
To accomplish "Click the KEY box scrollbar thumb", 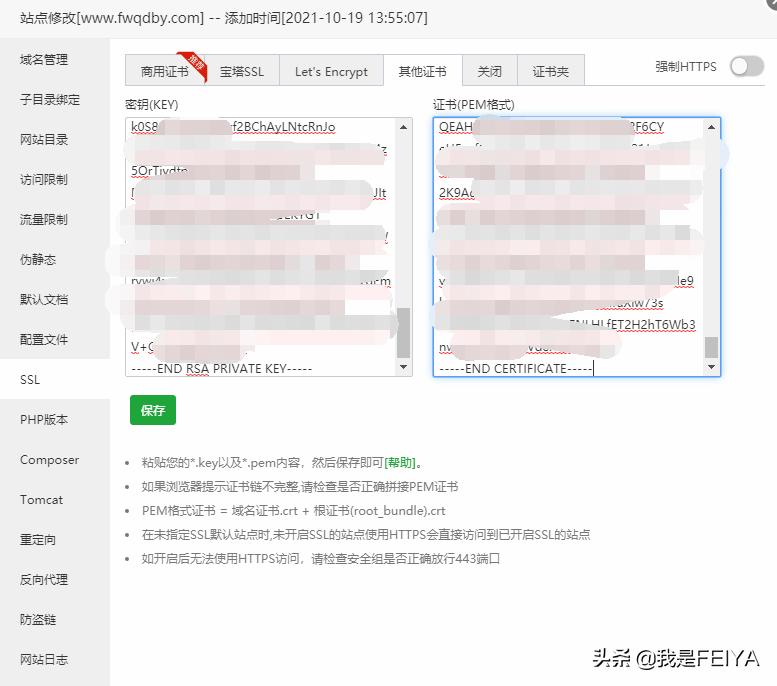I will [x=403, y=333].
